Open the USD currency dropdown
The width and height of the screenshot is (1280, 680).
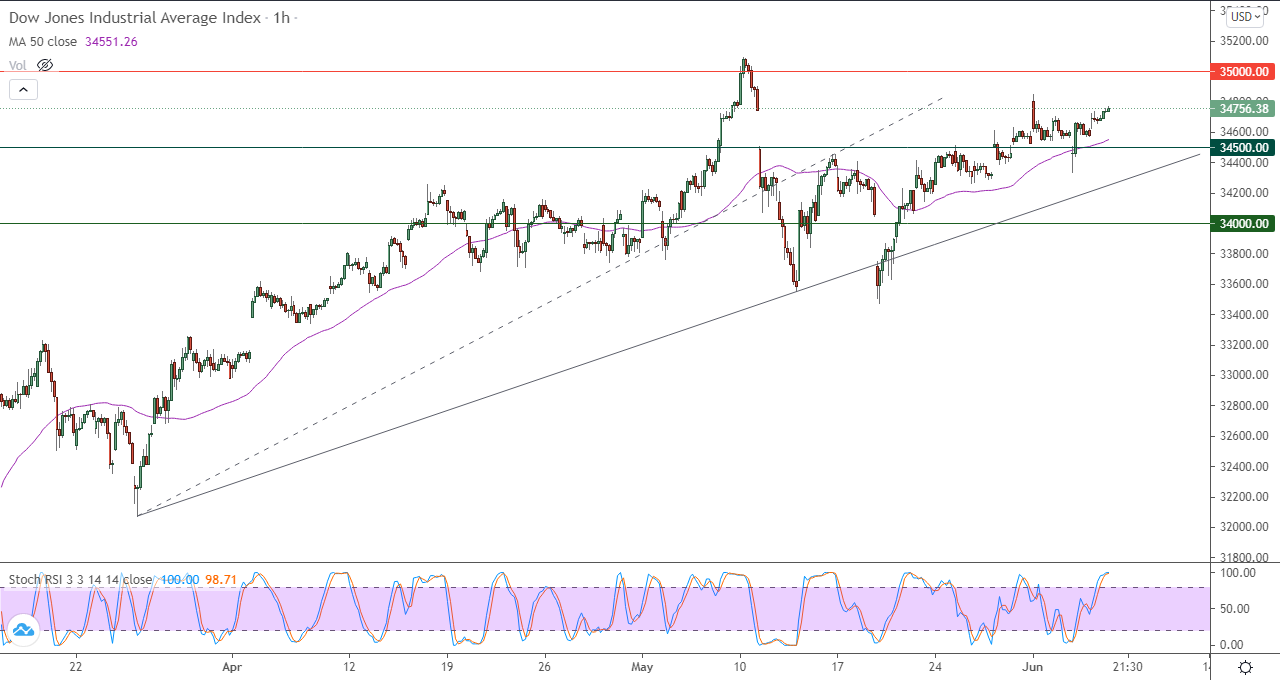(x=1245, y=16)
